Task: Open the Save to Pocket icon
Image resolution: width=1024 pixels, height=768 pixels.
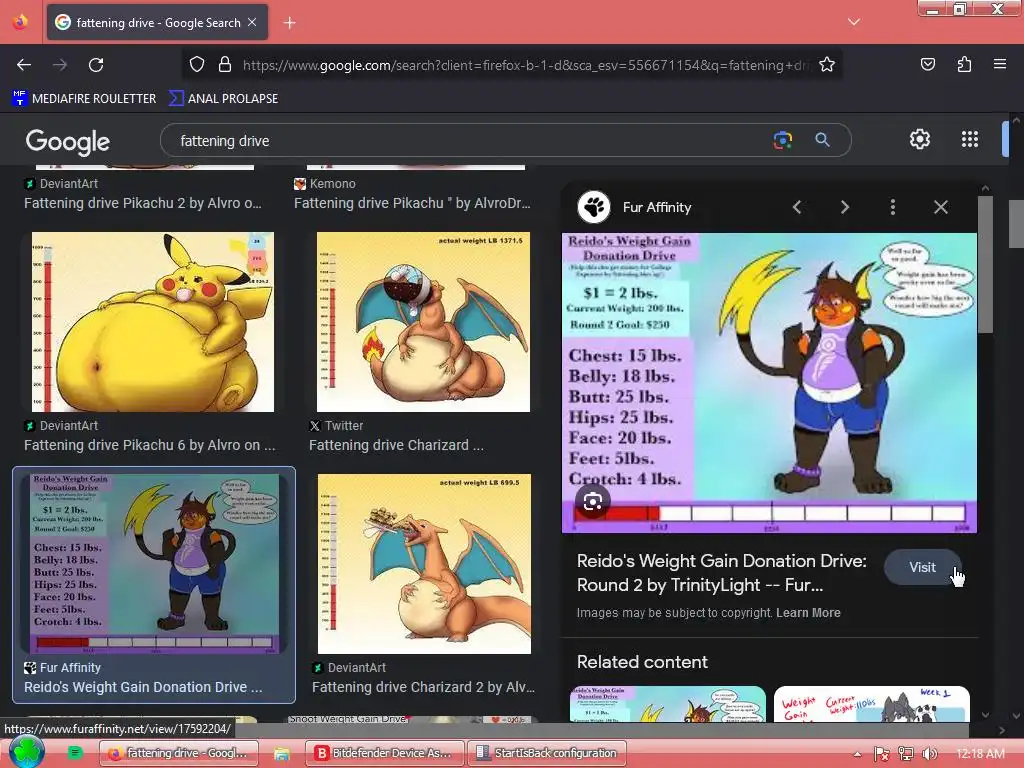Action: pos(927,64)
